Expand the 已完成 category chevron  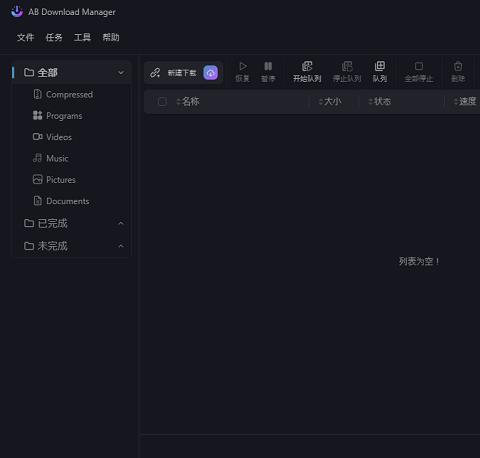[121, 223]
